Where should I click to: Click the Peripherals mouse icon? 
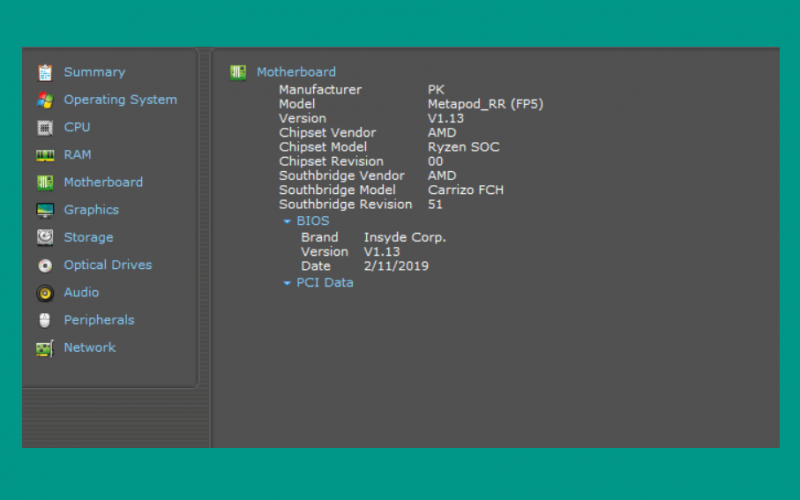[x=45, y=320]
